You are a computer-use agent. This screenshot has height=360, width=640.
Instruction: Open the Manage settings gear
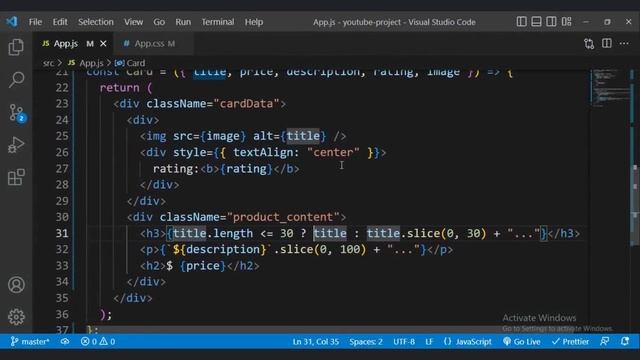16,317
